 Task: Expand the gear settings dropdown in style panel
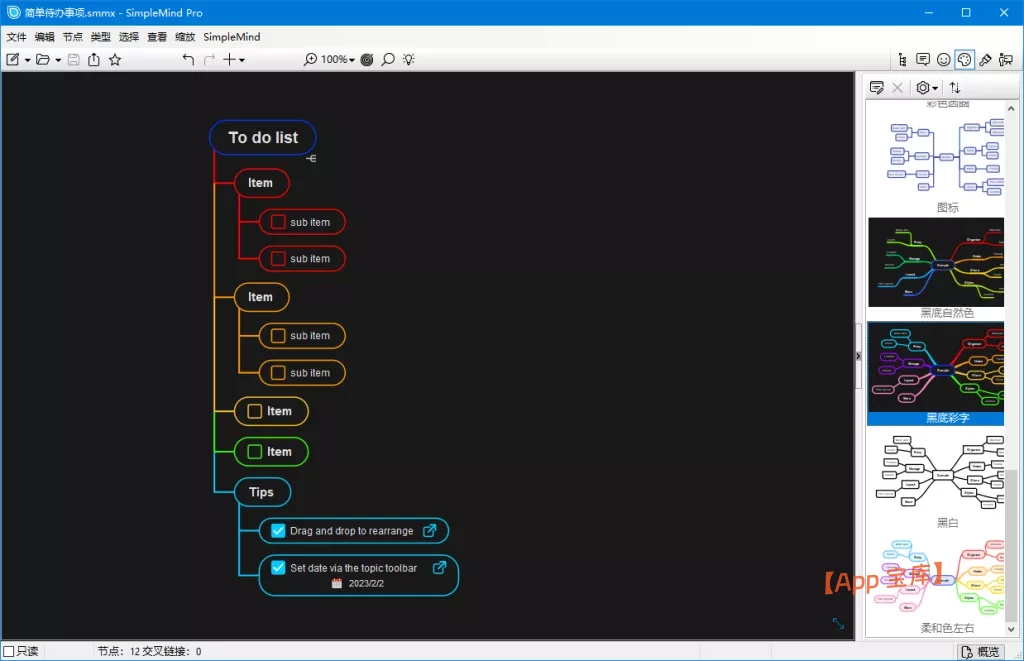point(935,88)
